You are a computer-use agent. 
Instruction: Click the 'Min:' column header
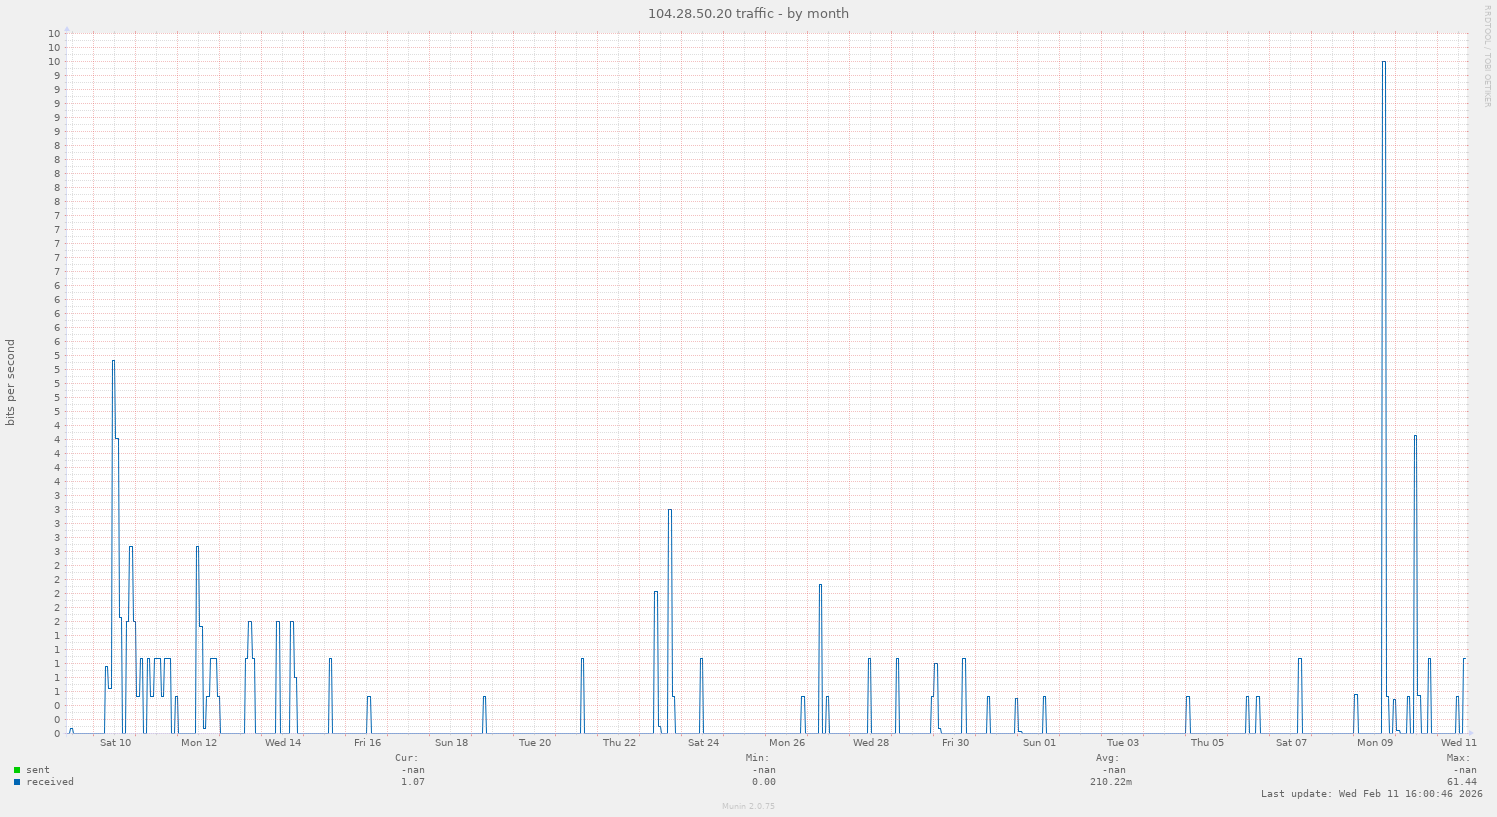tap(757, 758)
